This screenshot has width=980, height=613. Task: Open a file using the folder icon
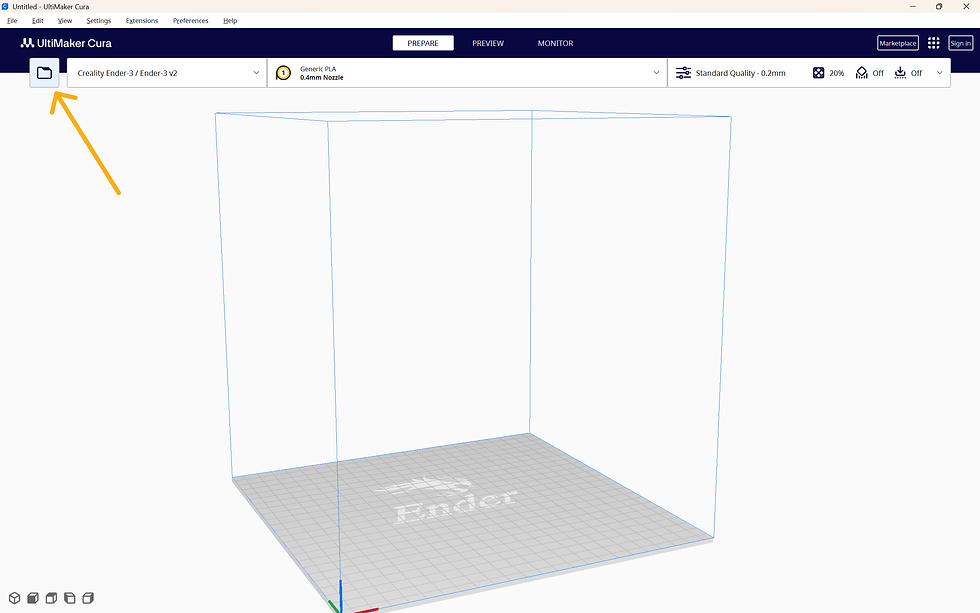click(x=44, y=72)
